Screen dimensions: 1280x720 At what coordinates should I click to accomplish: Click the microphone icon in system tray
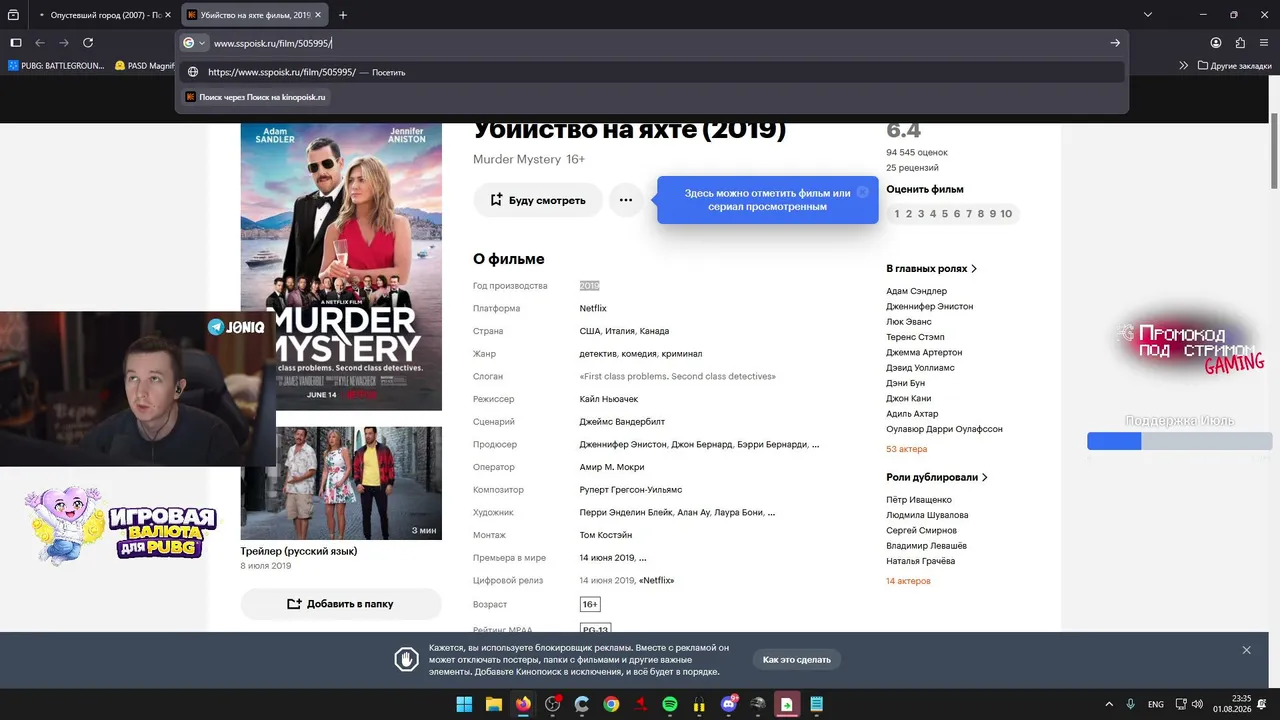point(1131,705)
